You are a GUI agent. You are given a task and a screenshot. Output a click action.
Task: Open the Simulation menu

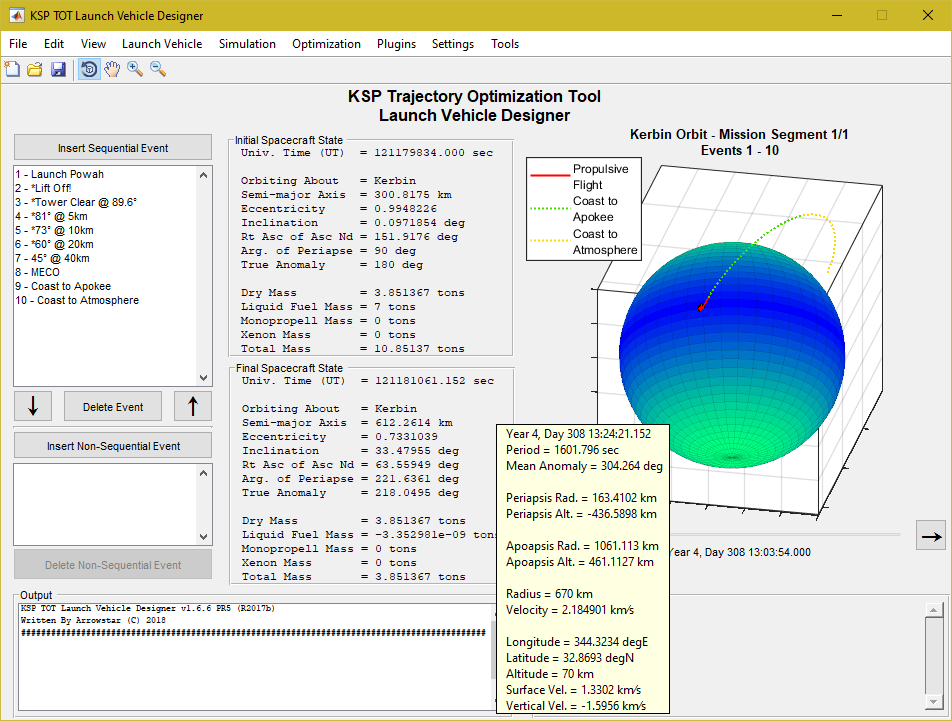(x=247, y=44)
